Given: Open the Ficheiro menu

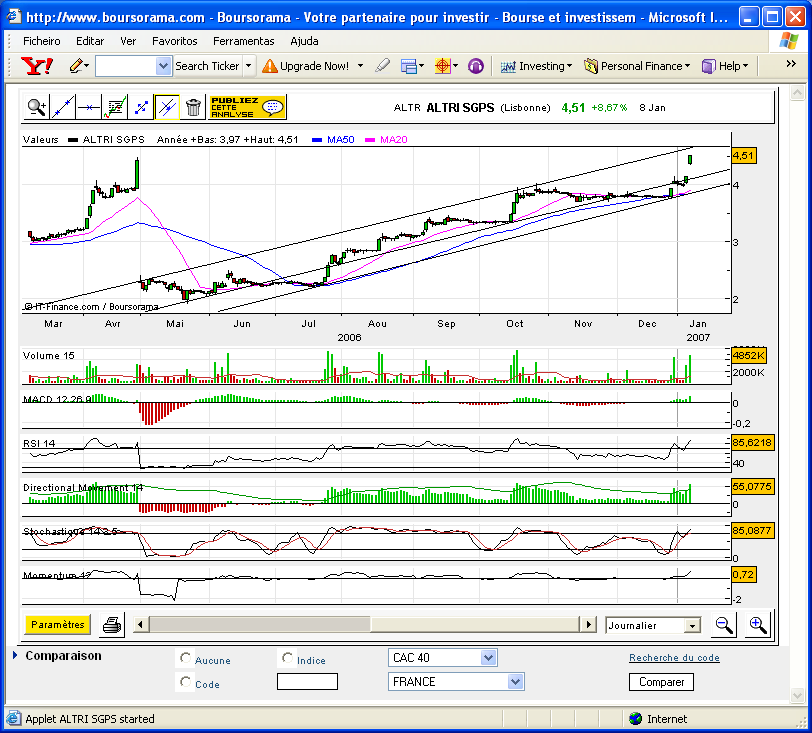Looking at the screenshot, I should (41, 41).
